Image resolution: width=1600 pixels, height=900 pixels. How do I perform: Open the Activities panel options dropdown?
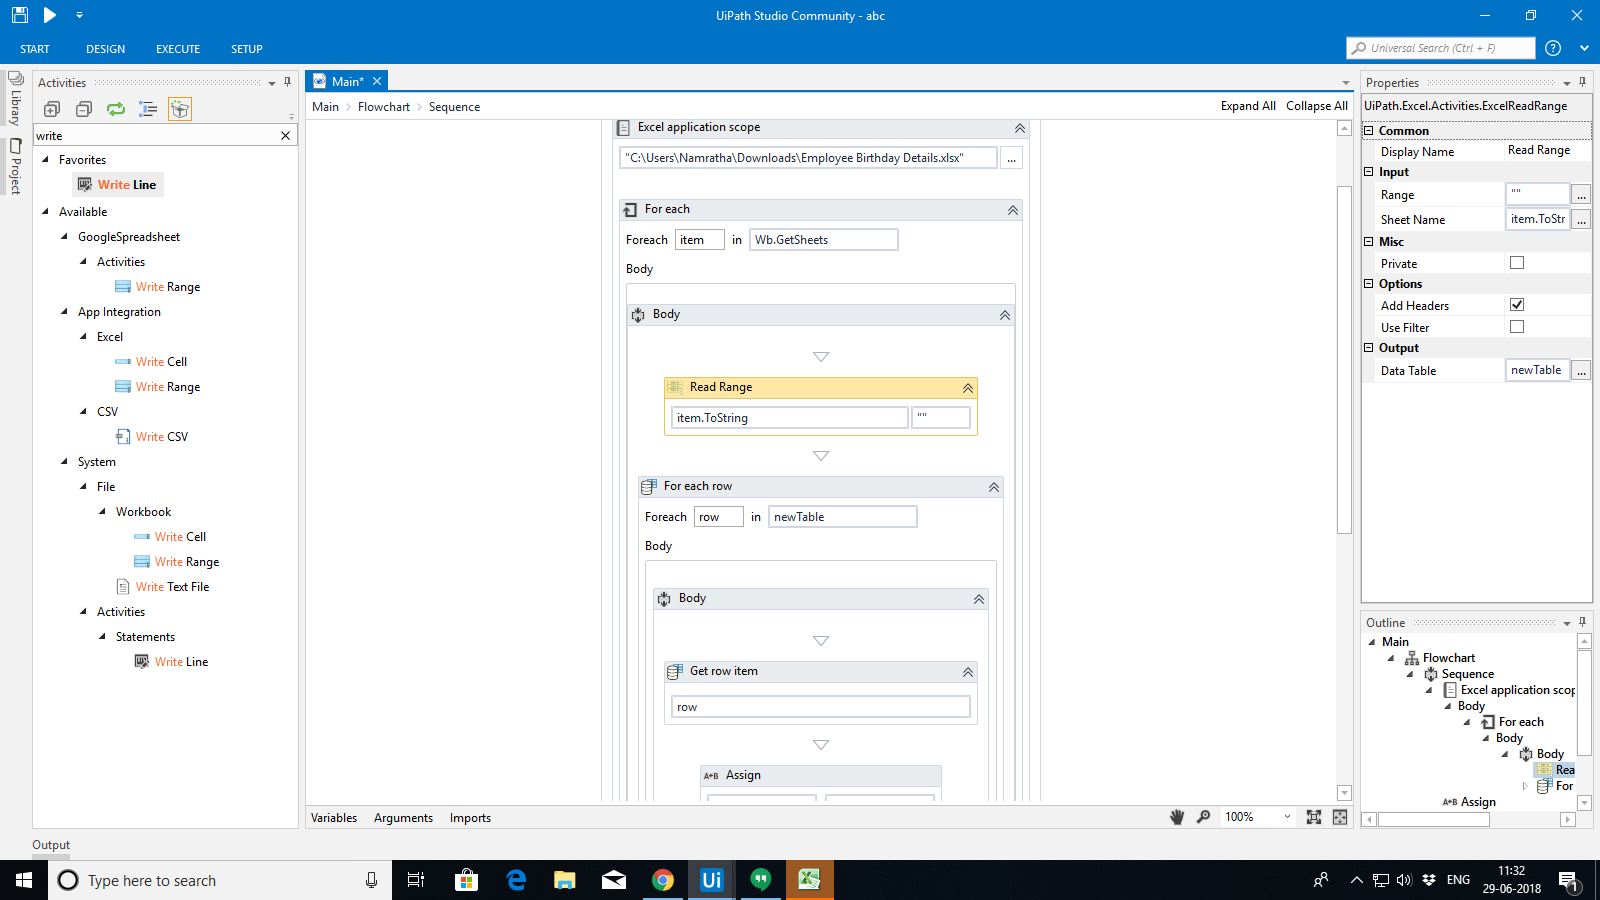tap(272, 83)
